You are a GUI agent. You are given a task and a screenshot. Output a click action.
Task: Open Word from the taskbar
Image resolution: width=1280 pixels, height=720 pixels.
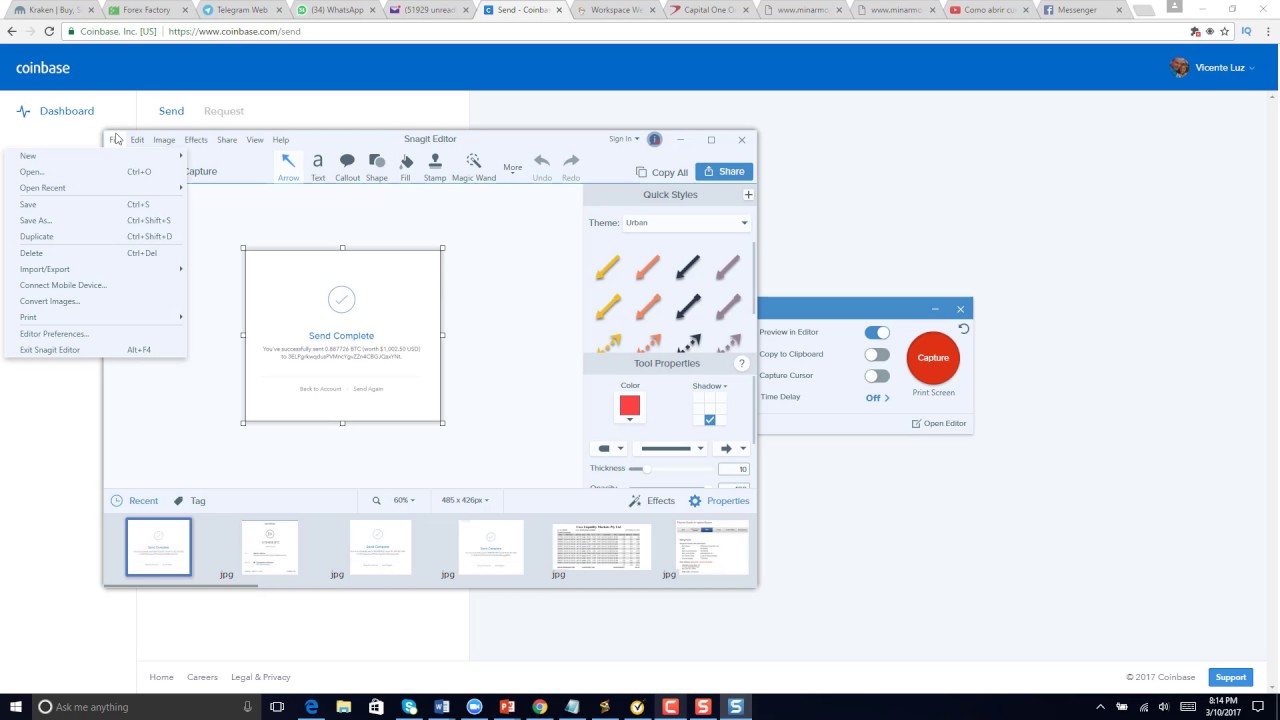(442, 707)
